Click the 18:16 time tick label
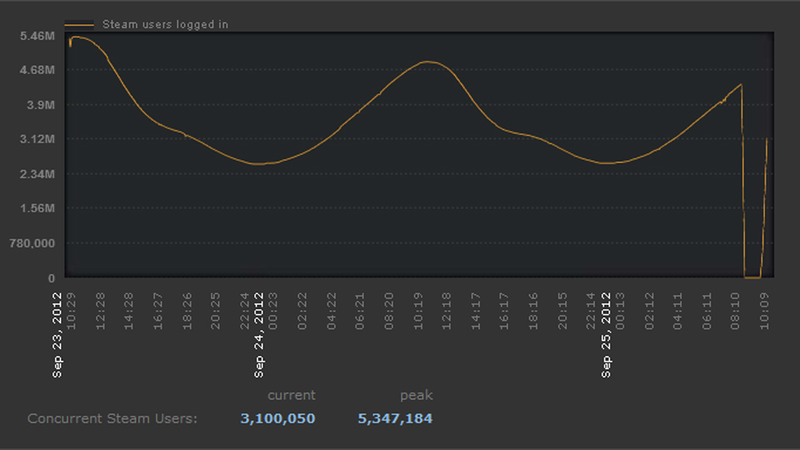The width and height of the screenshot is (800, 450). tap(534, 311)
